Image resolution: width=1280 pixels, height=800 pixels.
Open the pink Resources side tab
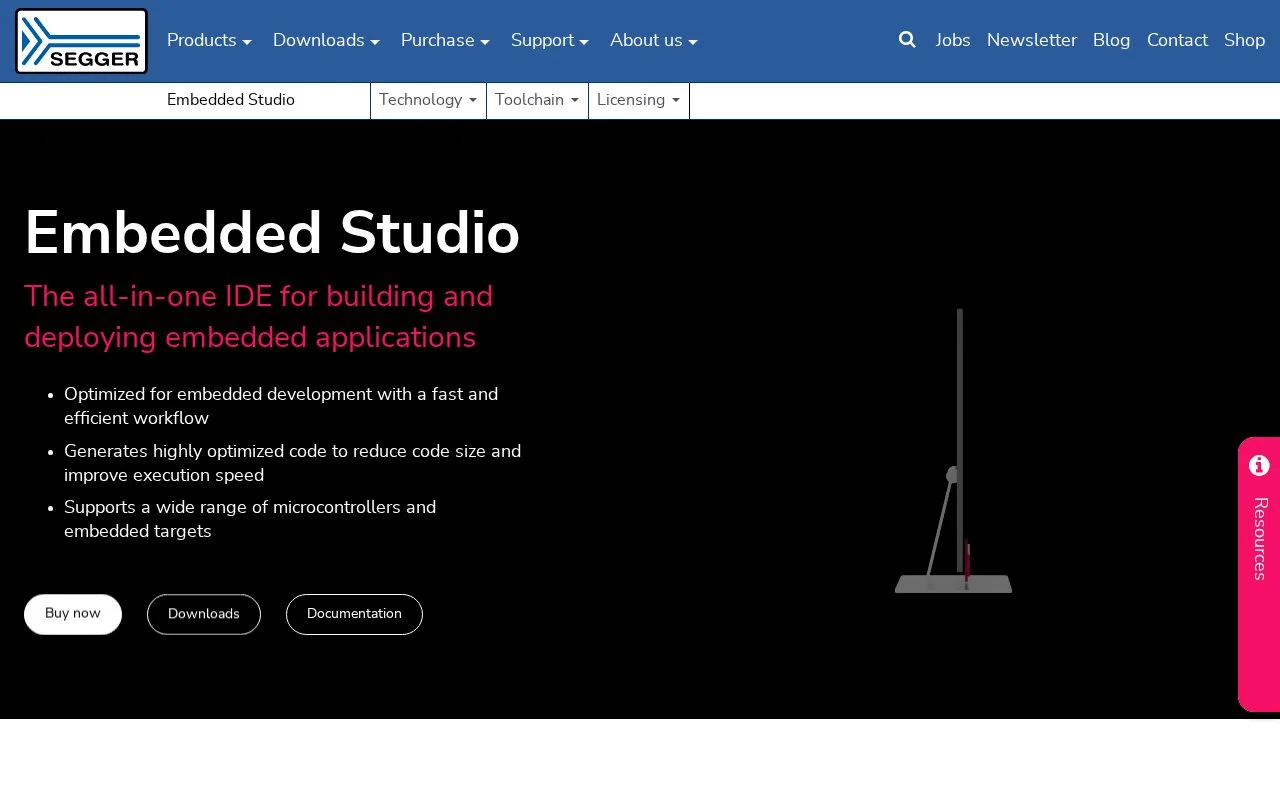pyautogui.click(x=1259, y=574)
